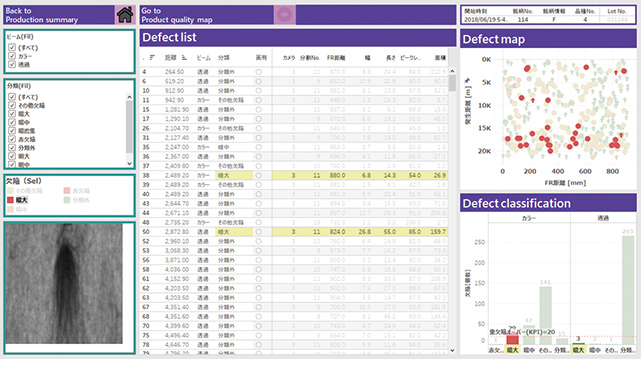Click the classification filter list's up scroll arrow
642x370 pixels.
pyautogui.click(x=129, y=97)
